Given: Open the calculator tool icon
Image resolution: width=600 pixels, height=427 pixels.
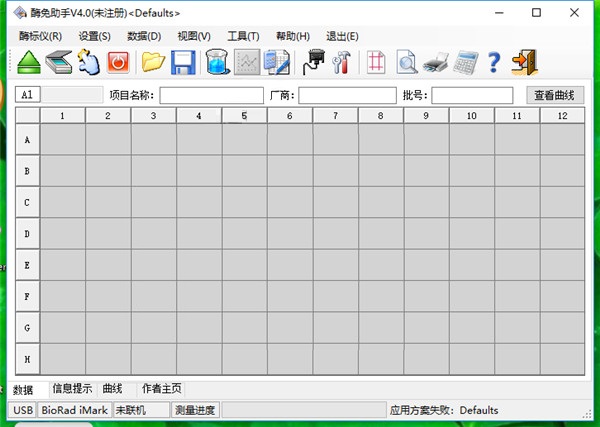Looking at the screenshot, I should point(464,62).
